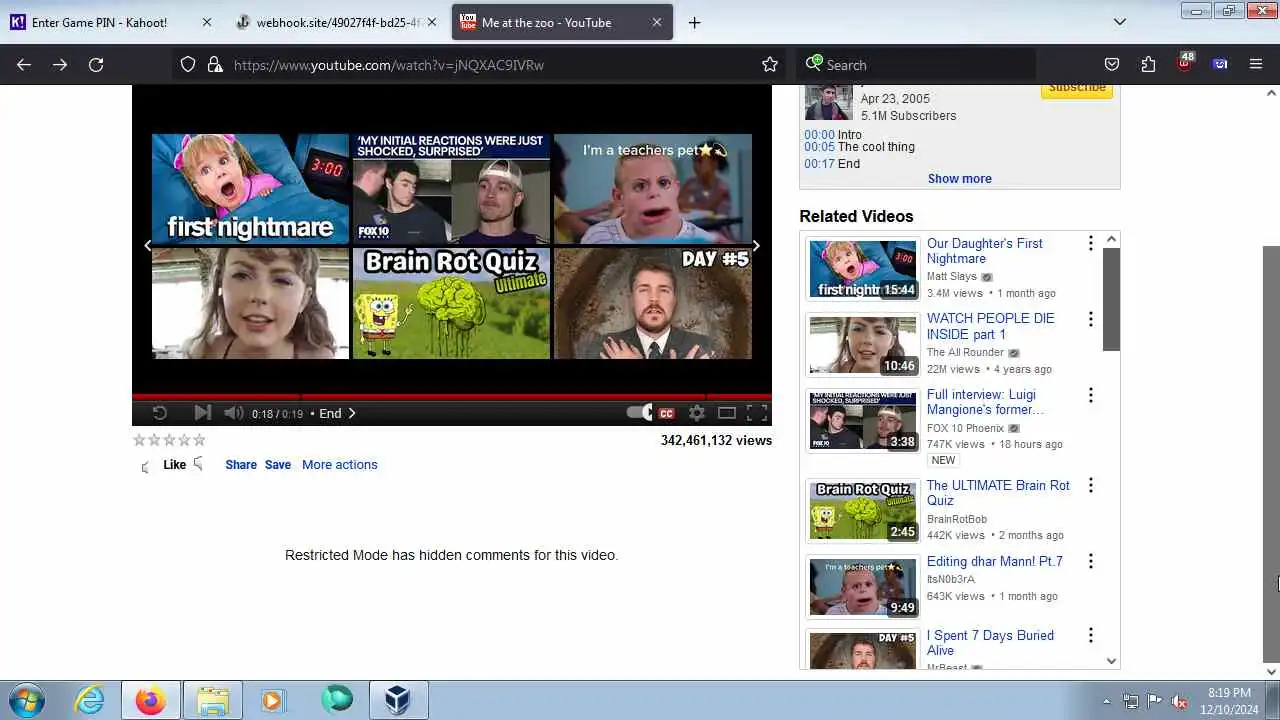1280x720 pixels.
Task: Click the Save link below the video
Action: coord(278,465)
